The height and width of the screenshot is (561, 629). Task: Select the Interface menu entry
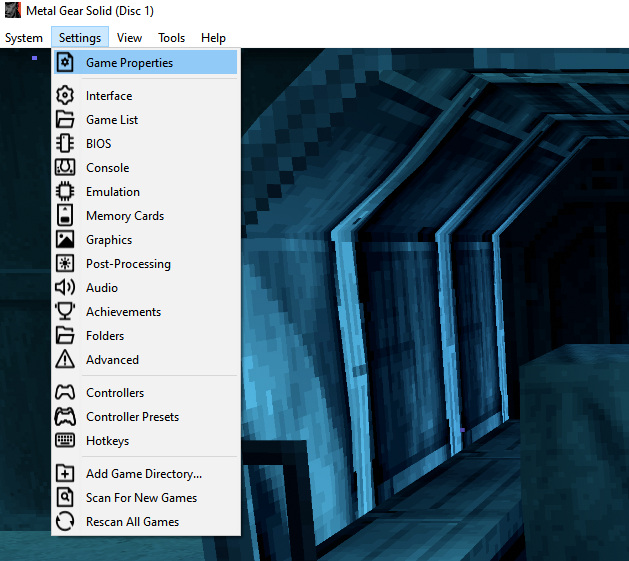(146, 96)
